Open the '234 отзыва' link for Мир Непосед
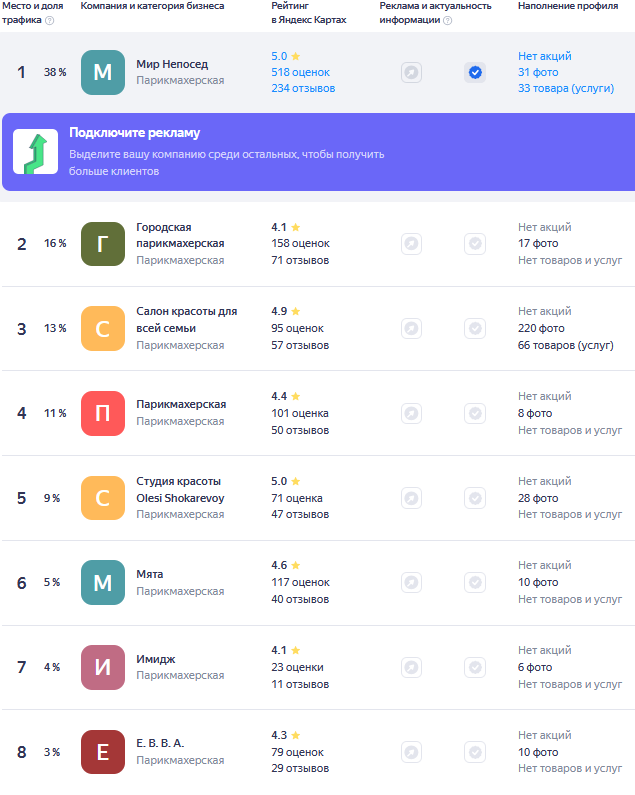 tap(303, 88)
